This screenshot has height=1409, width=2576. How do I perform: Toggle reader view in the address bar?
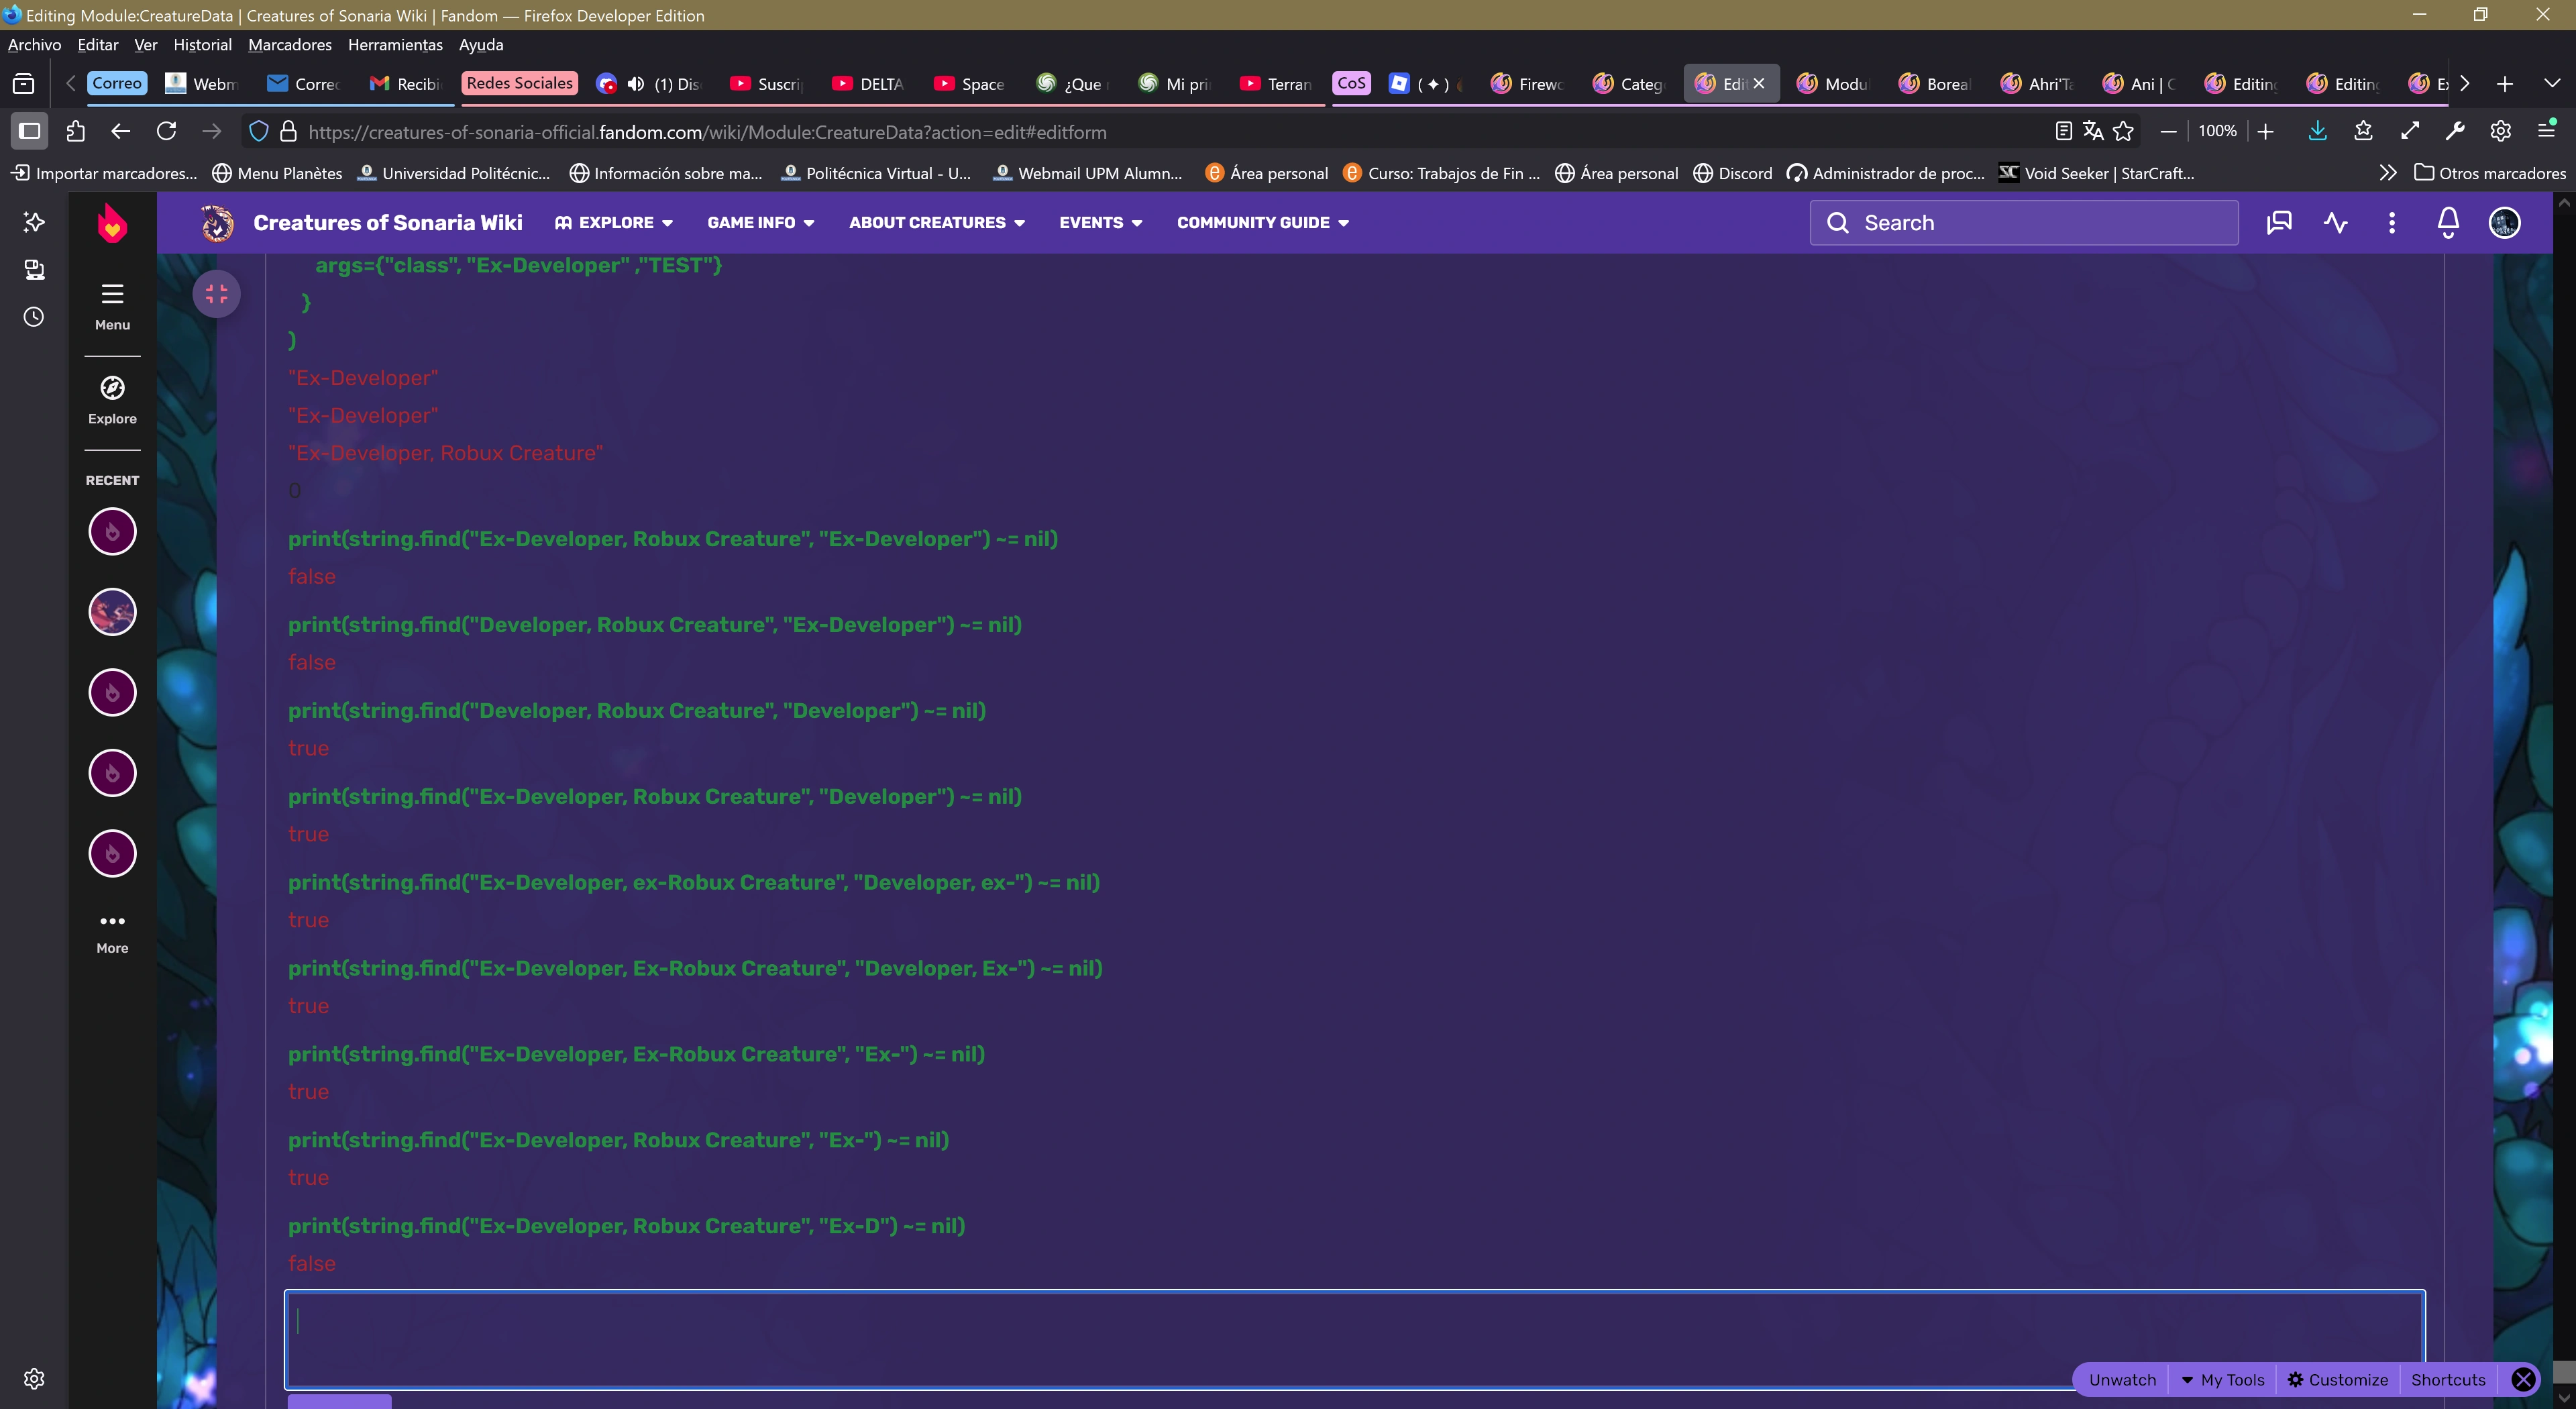(2062, 131)
